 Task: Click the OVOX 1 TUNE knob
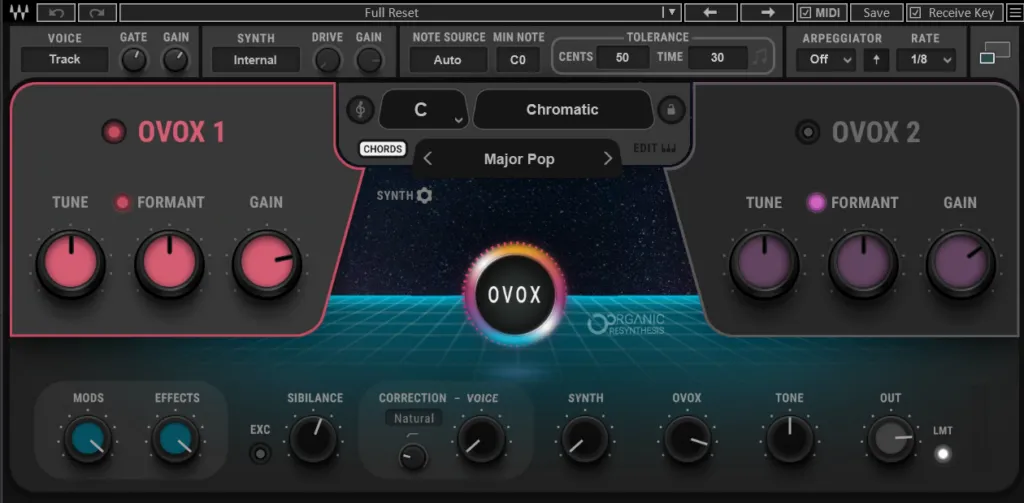click(x=71, y=264)
